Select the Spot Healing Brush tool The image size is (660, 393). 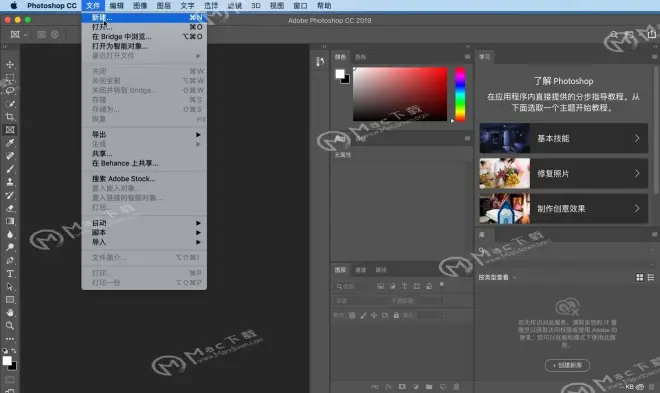pos(10,156)
